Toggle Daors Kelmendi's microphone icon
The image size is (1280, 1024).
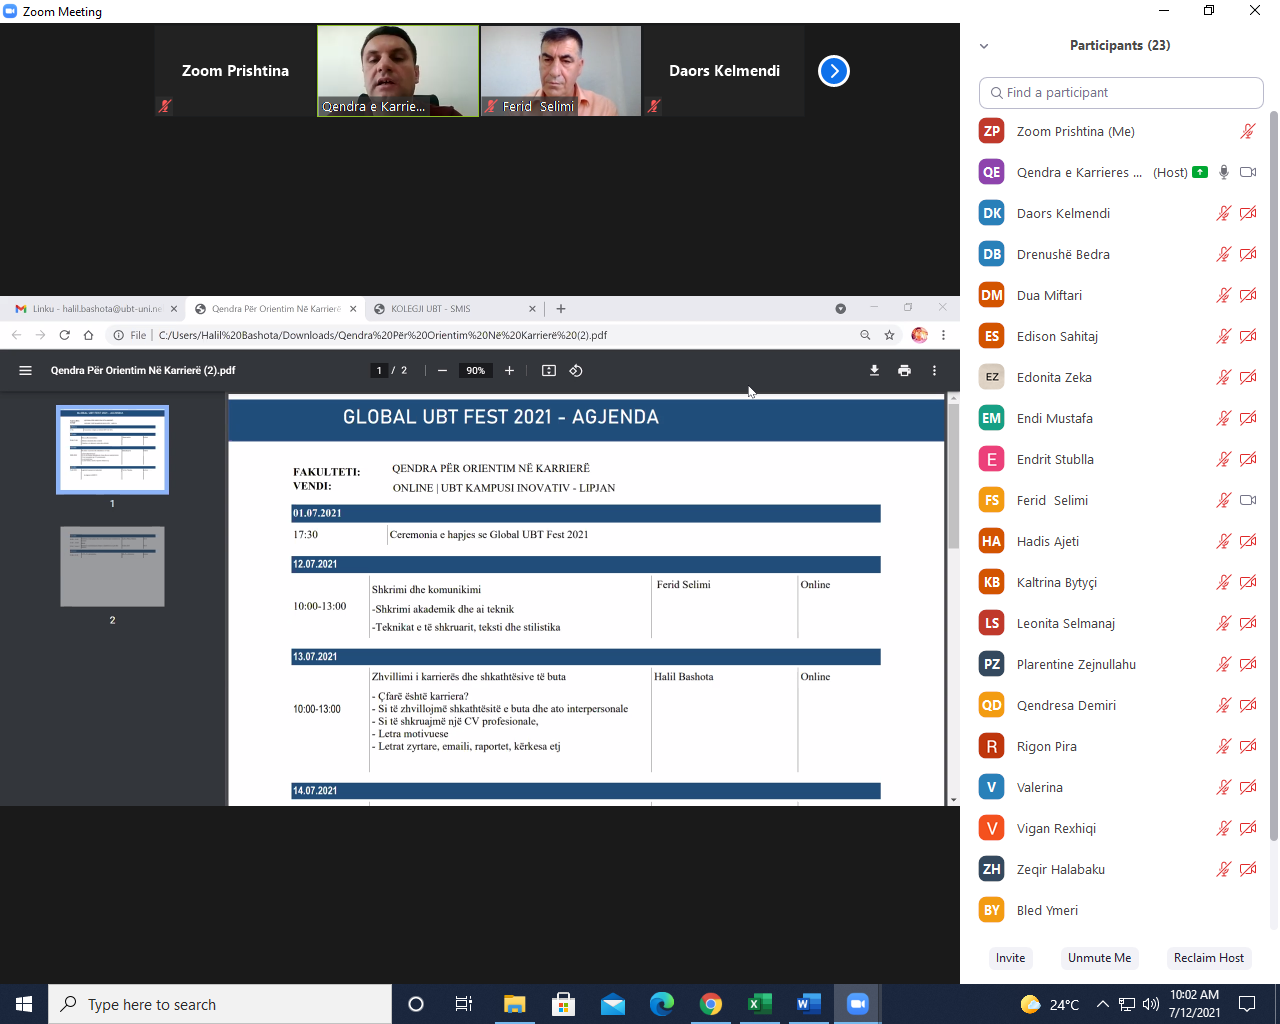coord(1222,213)
